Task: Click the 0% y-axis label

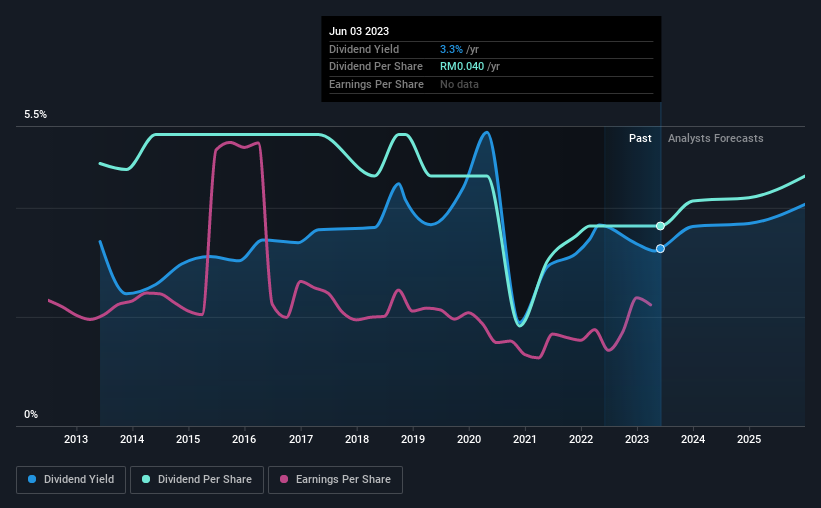Action: click(x=31, y=415)
